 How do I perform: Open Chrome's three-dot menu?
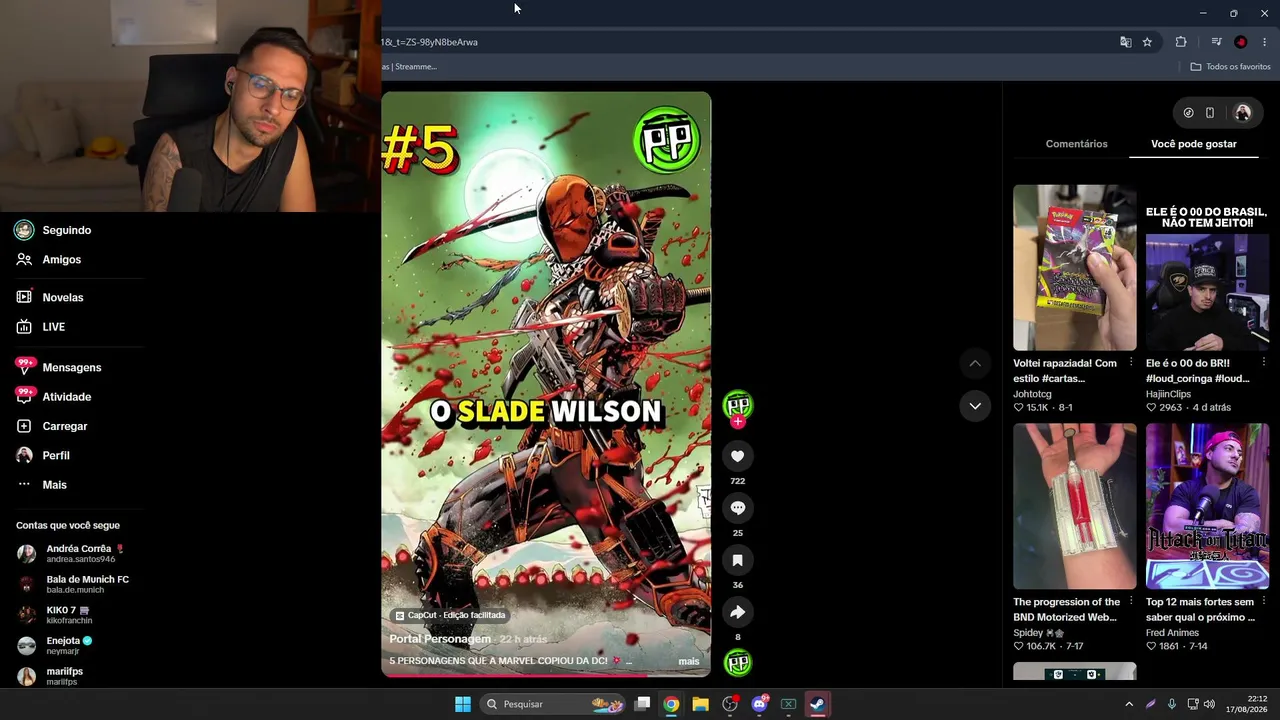tap(1265, 42)
